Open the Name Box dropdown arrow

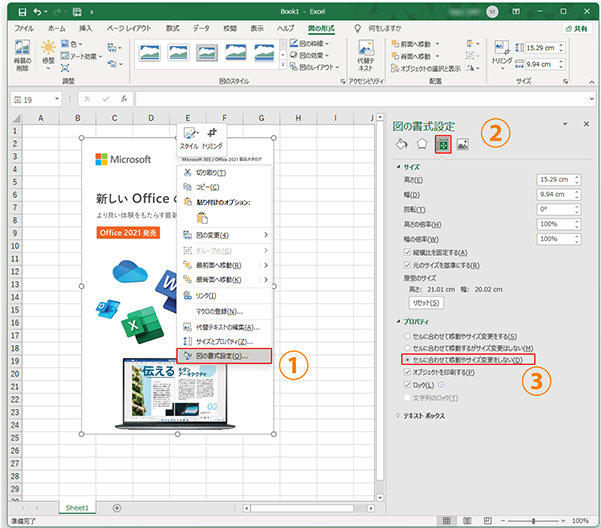56,99
